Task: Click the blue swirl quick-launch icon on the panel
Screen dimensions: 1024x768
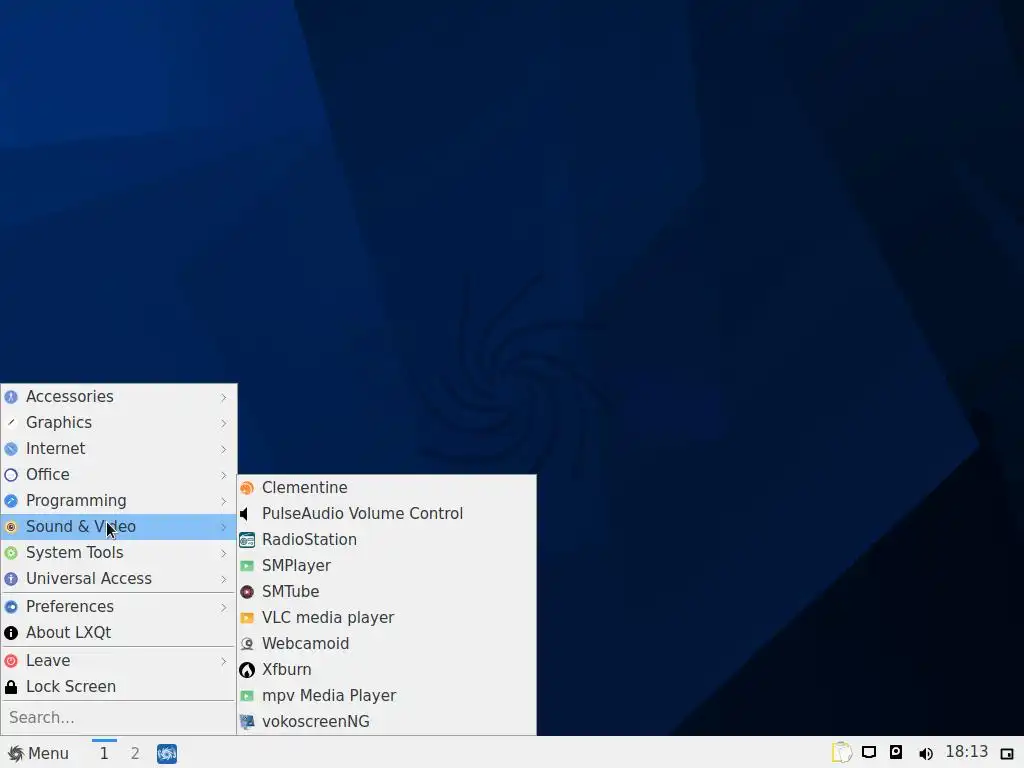Action: (167, 754)
